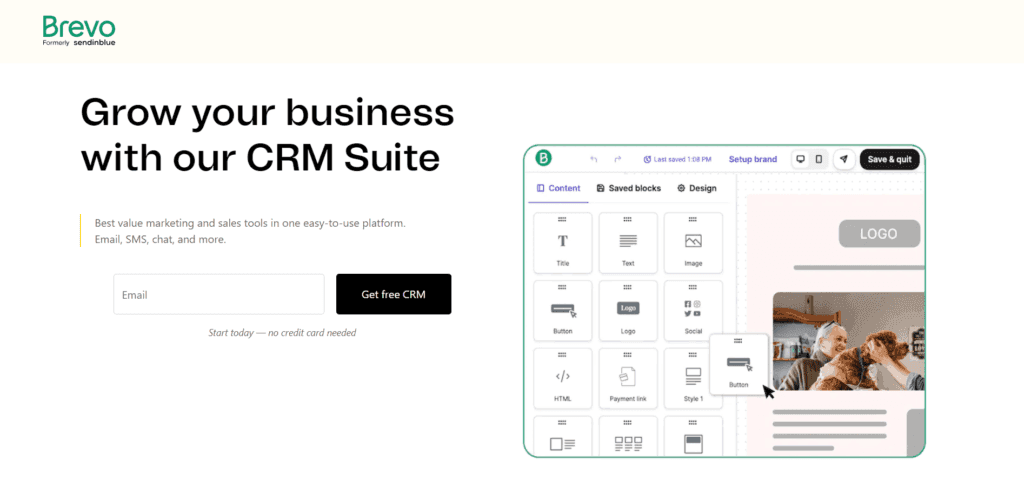Click the Get free CRM button
Screen dimensions: 1024x480
tap(393, 294)
